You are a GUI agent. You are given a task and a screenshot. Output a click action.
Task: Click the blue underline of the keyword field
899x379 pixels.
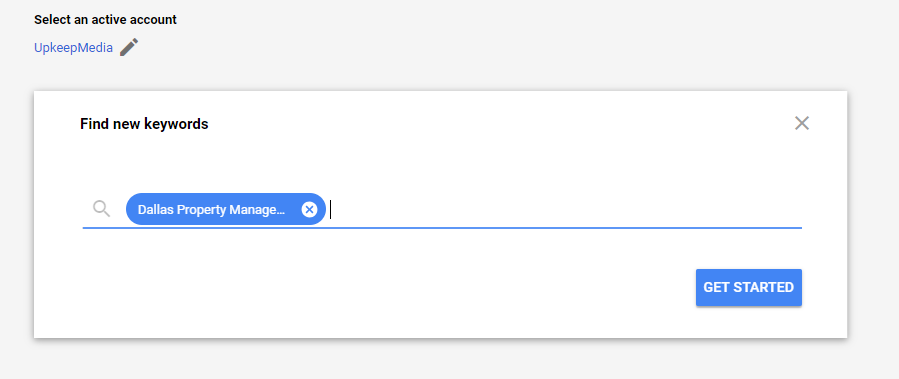[442, 228]
